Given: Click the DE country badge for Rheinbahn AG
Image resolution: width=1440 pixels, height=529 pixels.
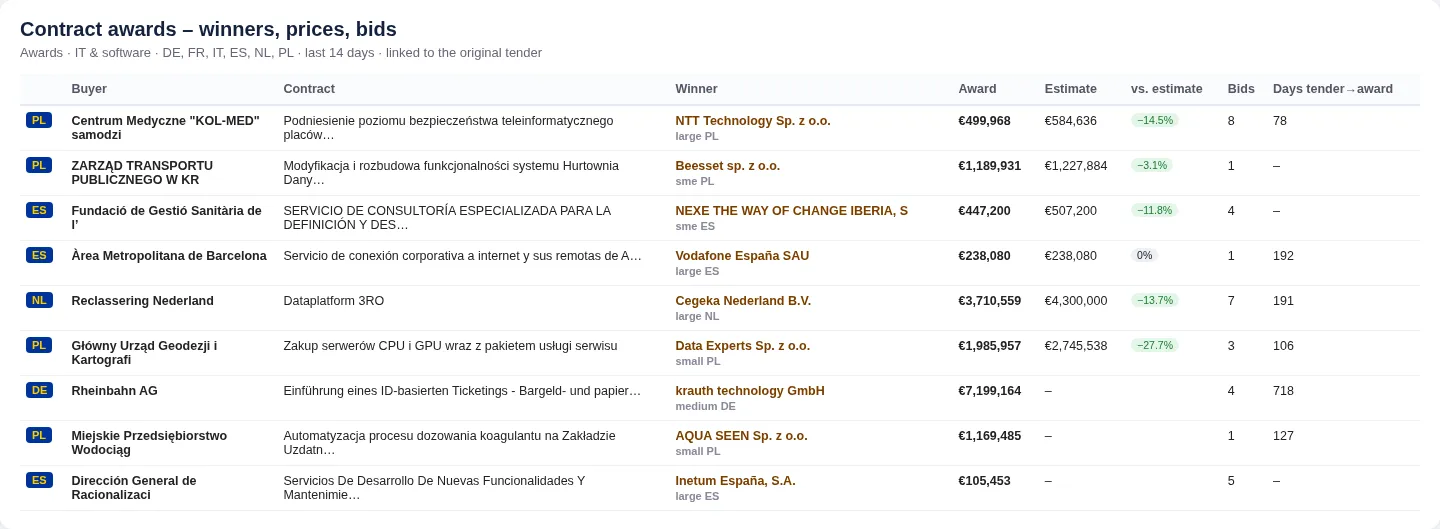Looking at the screenshot, I should (39, 390).
